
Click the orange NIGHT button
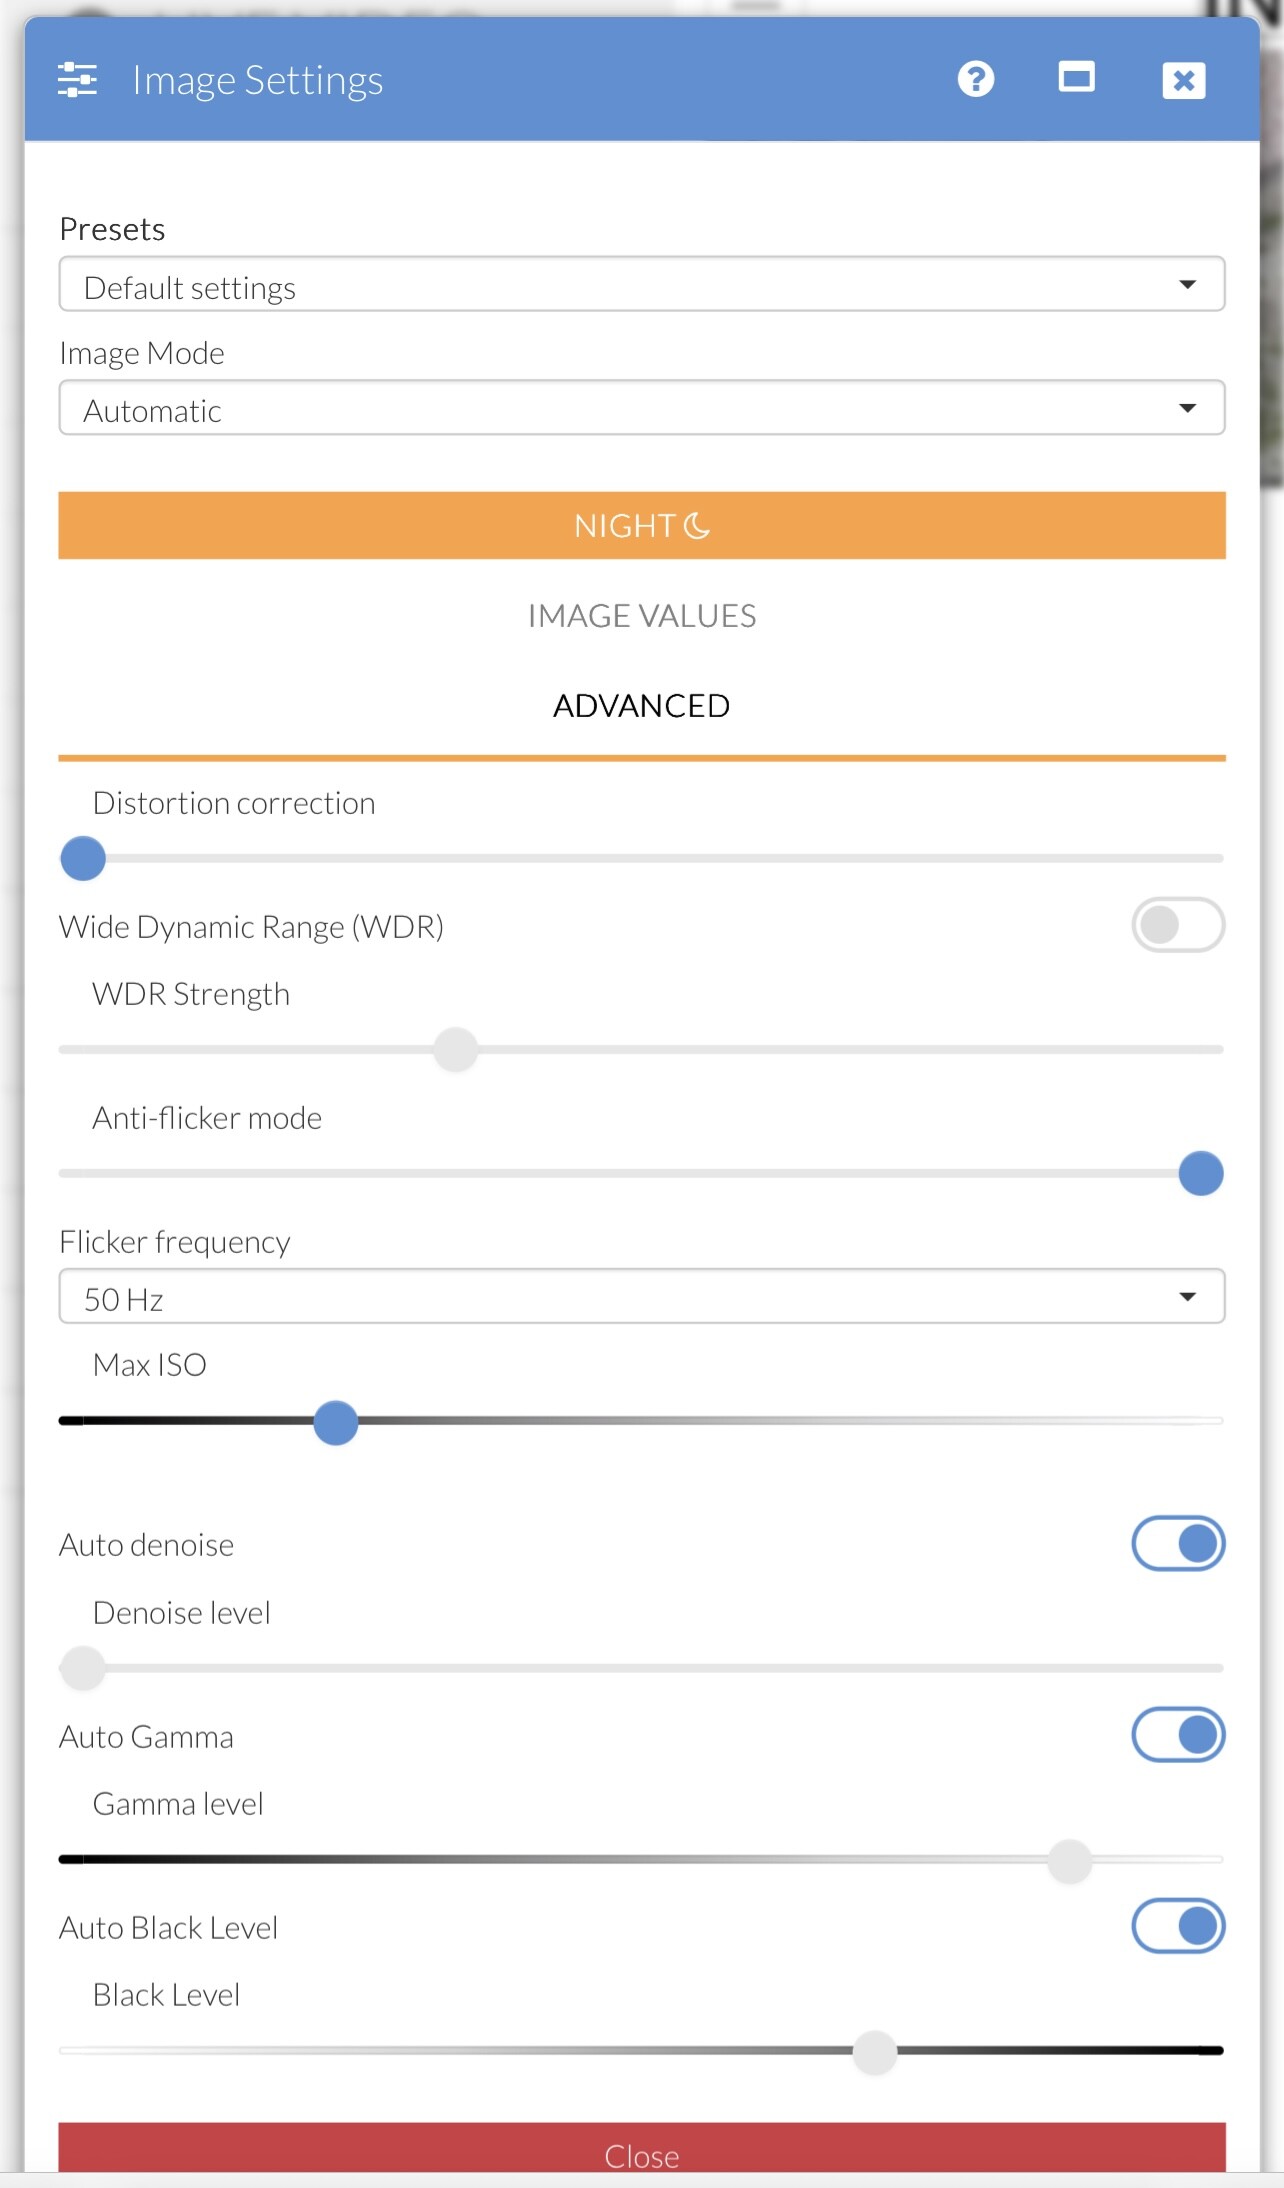(x=642, y=525)
